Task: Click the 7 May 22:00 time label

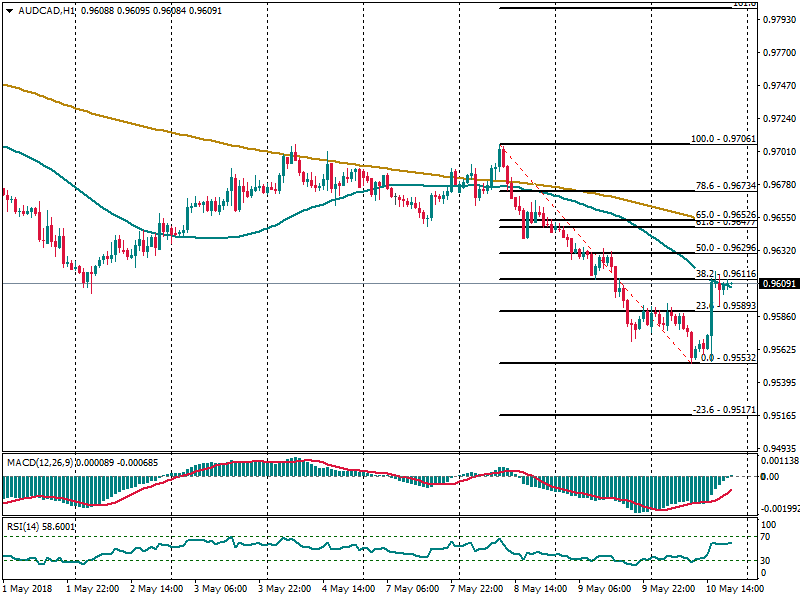Action: coord(477,590)
